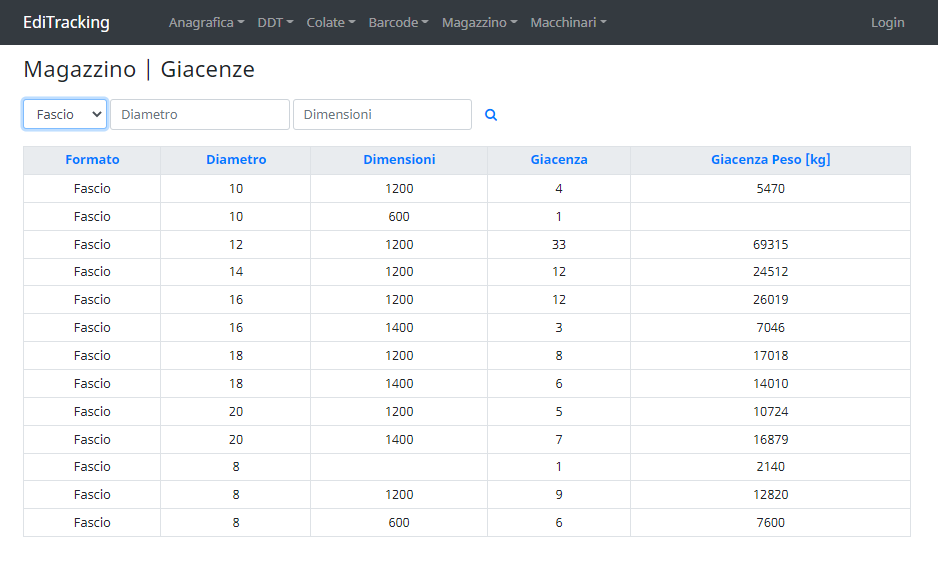Open the Magazzino dropdown menu
This screenshot has height=568, width=938.
click(x=479, y=22)
